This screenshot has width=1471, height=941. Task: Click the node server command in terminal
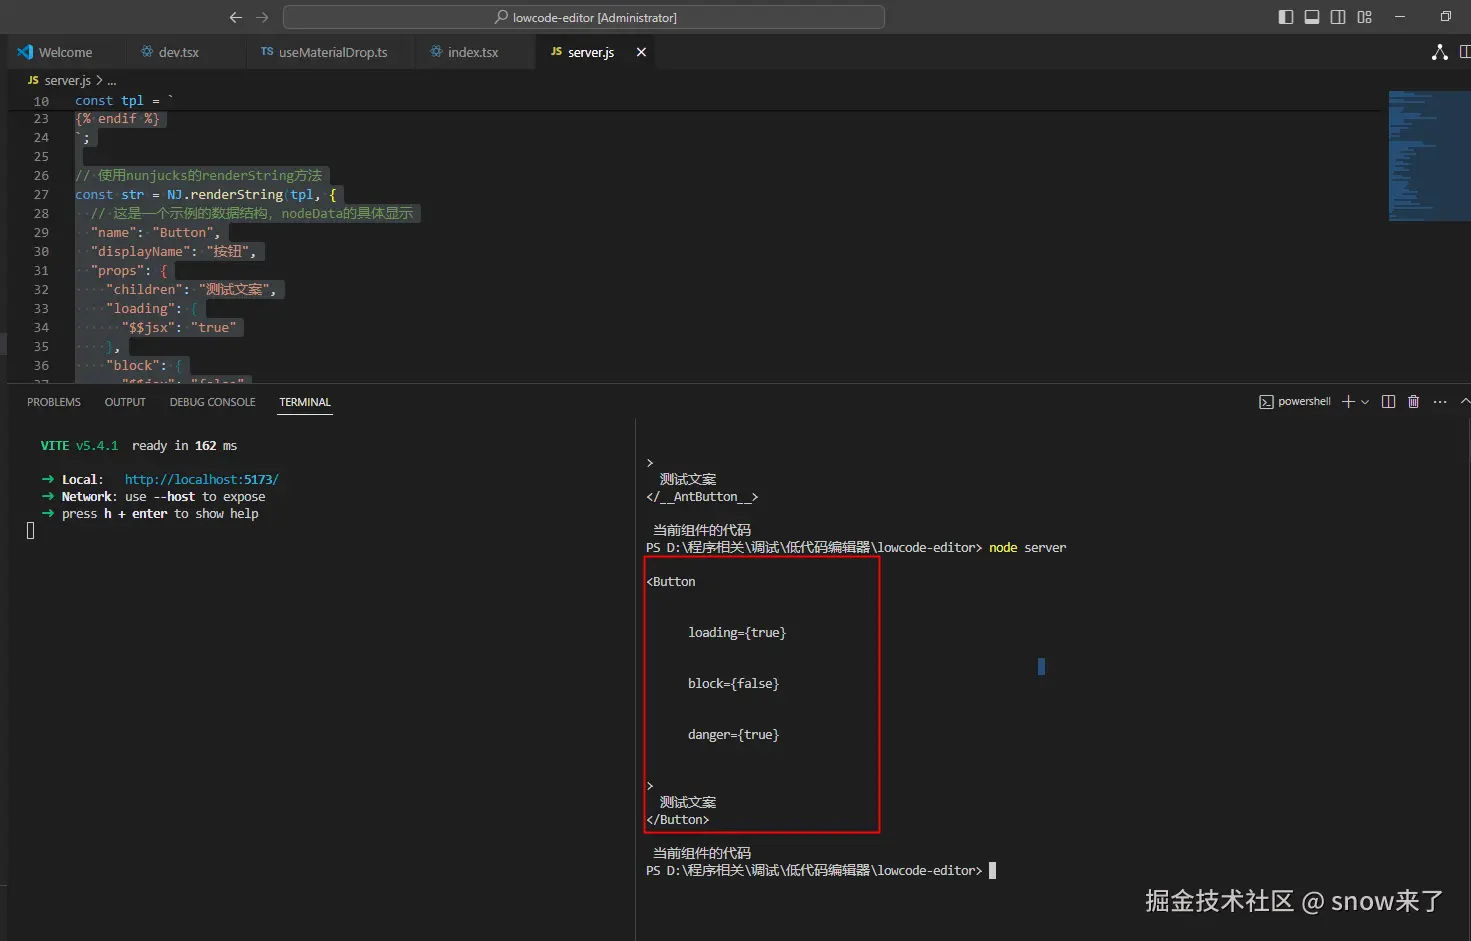point(1028,548)
